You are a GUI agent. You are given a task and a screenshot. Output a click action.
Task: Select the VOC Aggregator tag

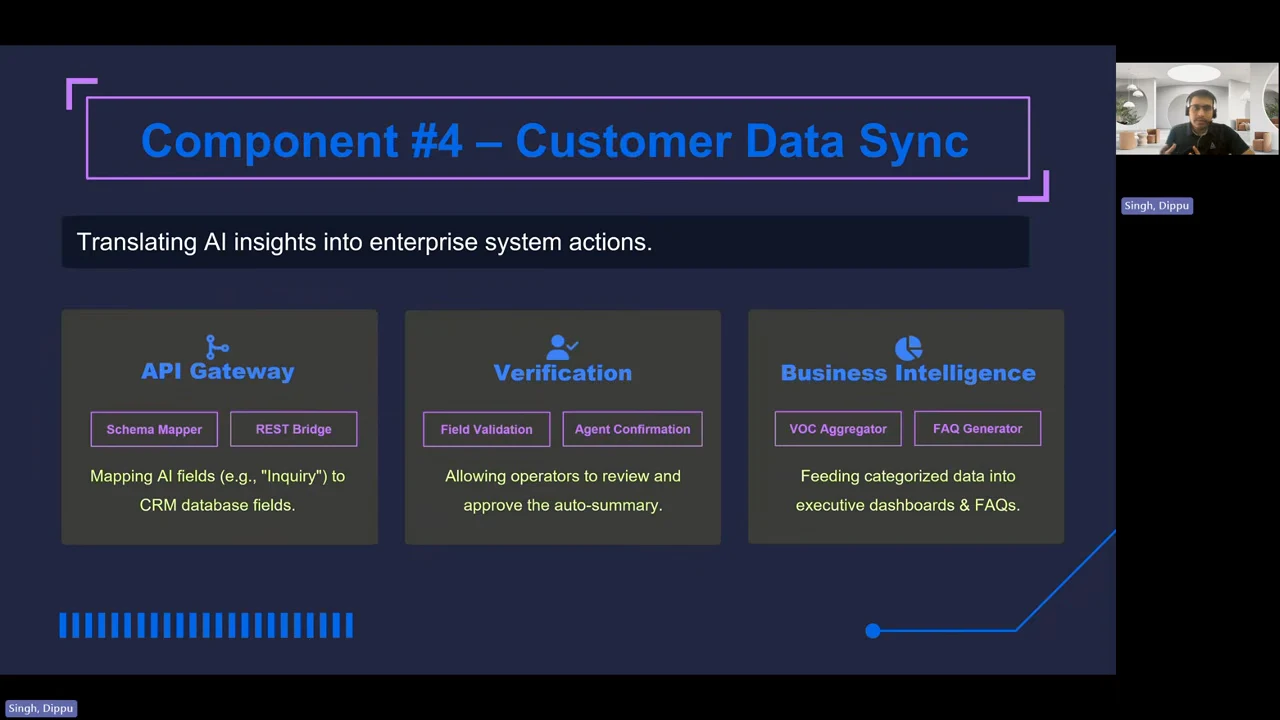(838, 429)
